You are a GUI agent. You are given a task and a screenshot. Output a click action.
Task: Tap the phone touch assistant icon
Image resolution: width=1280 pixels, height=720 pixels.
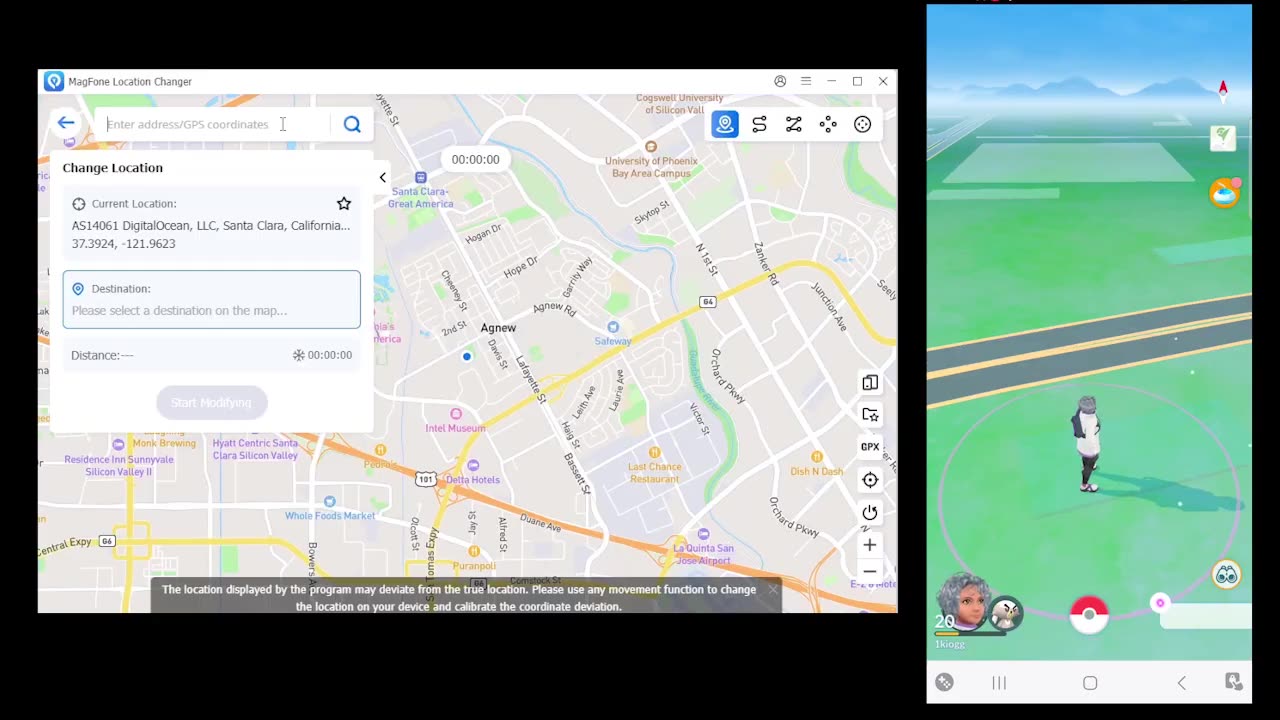[x=1234, y=682]
